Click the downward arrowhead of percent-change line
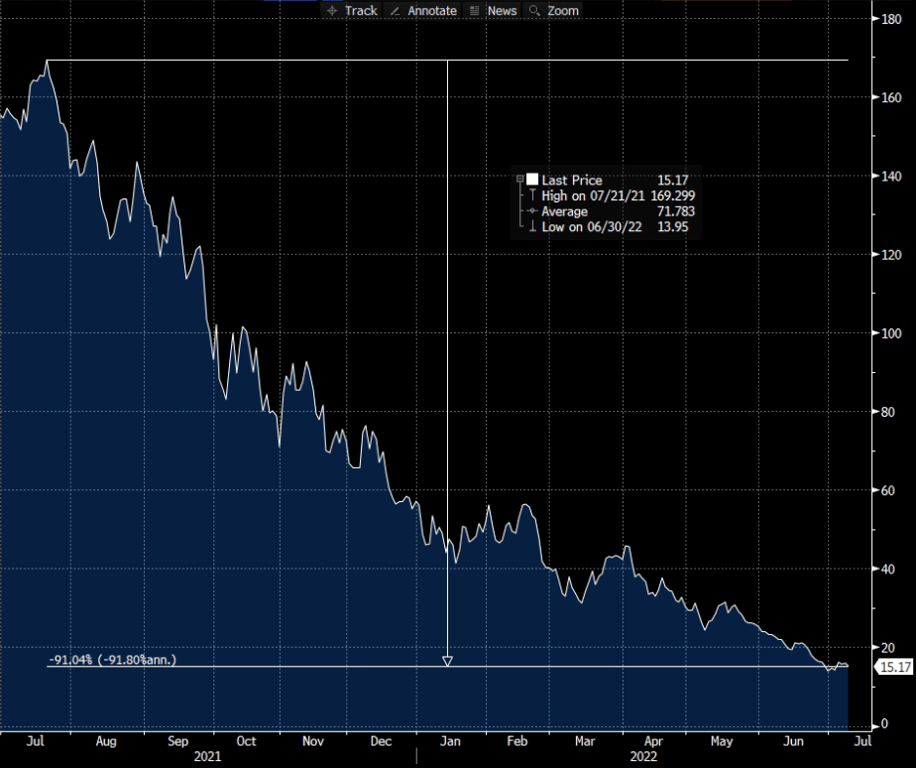 [x=447, y=661]
